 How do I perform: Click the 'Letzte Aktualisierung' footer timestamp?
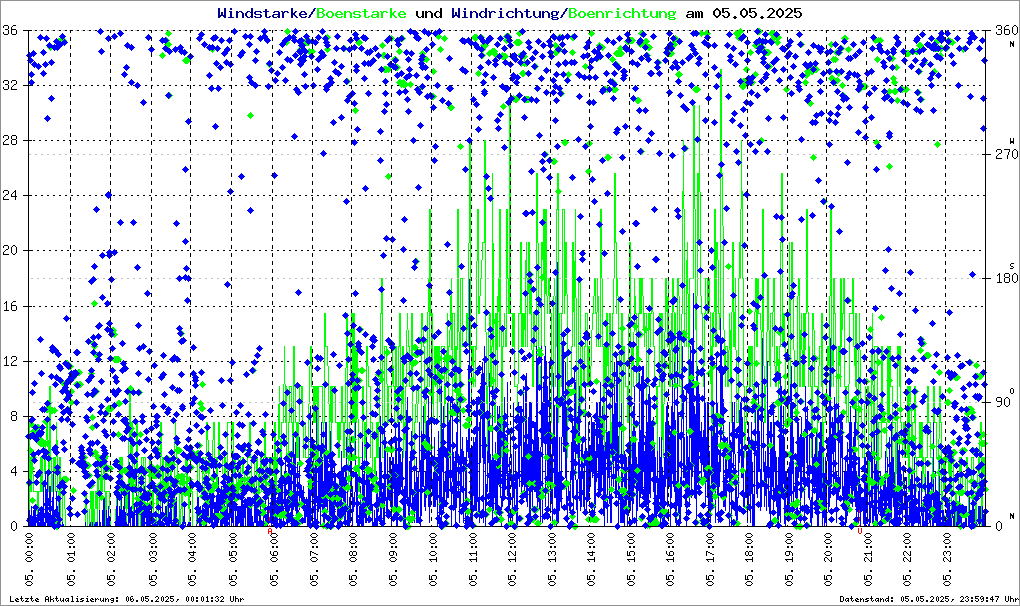coord(127,599)
